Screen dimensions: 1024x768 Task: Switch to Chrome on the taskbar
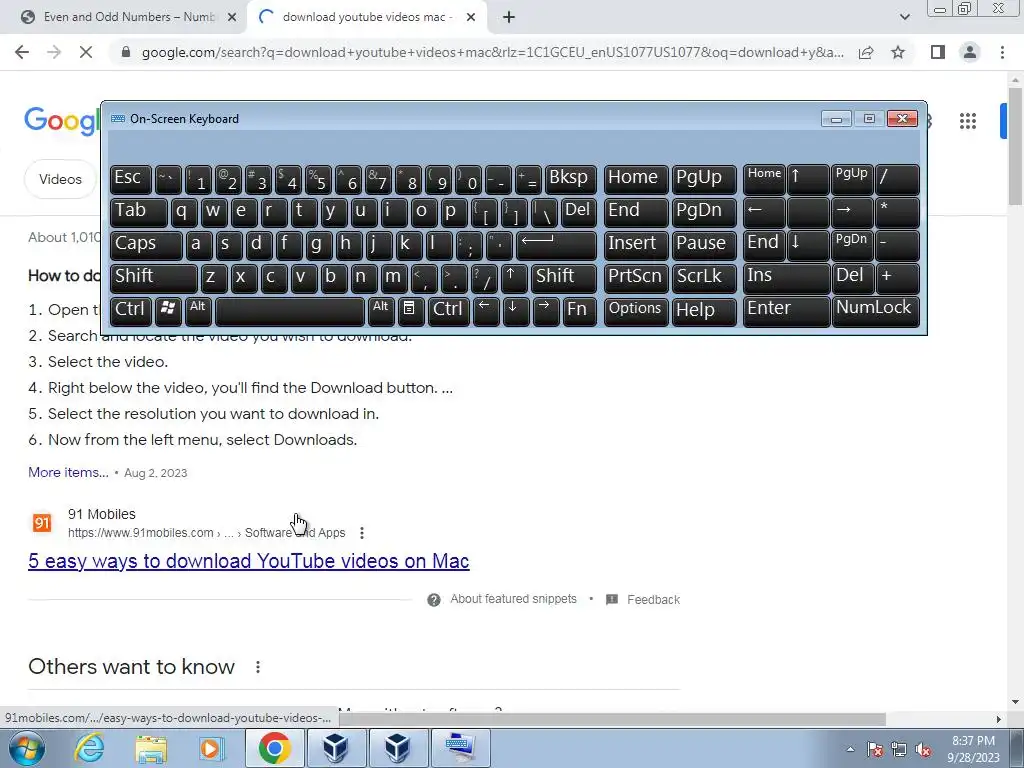(274, 748)
